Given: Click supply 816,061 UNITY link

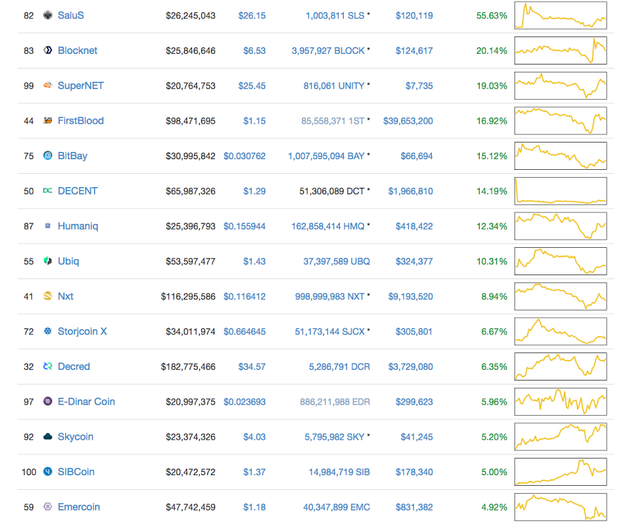Looking at the screenshot, I should pos(334,86).
